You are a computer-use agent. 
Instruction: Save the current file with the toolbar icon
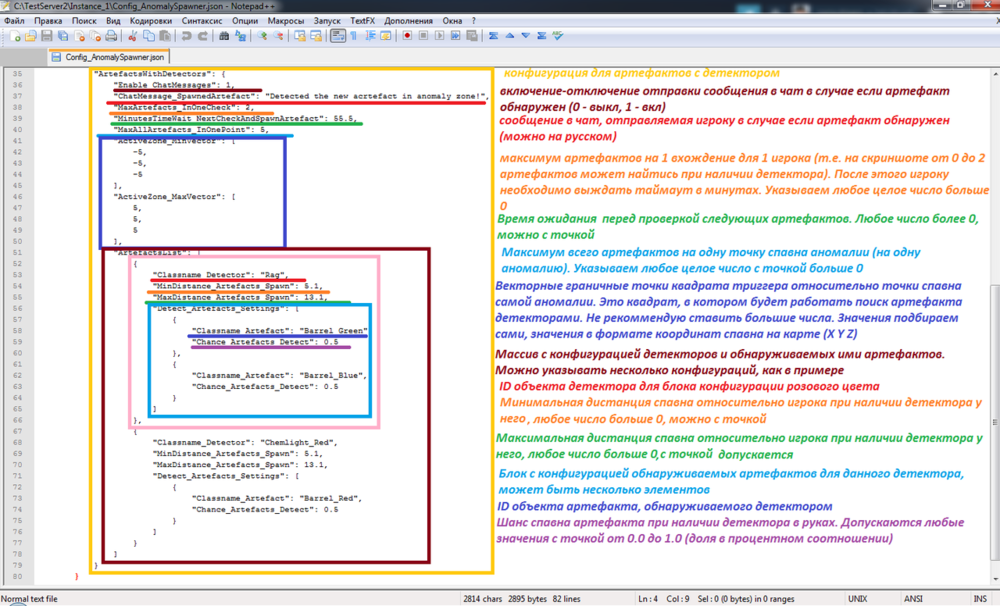pos(47,36)
